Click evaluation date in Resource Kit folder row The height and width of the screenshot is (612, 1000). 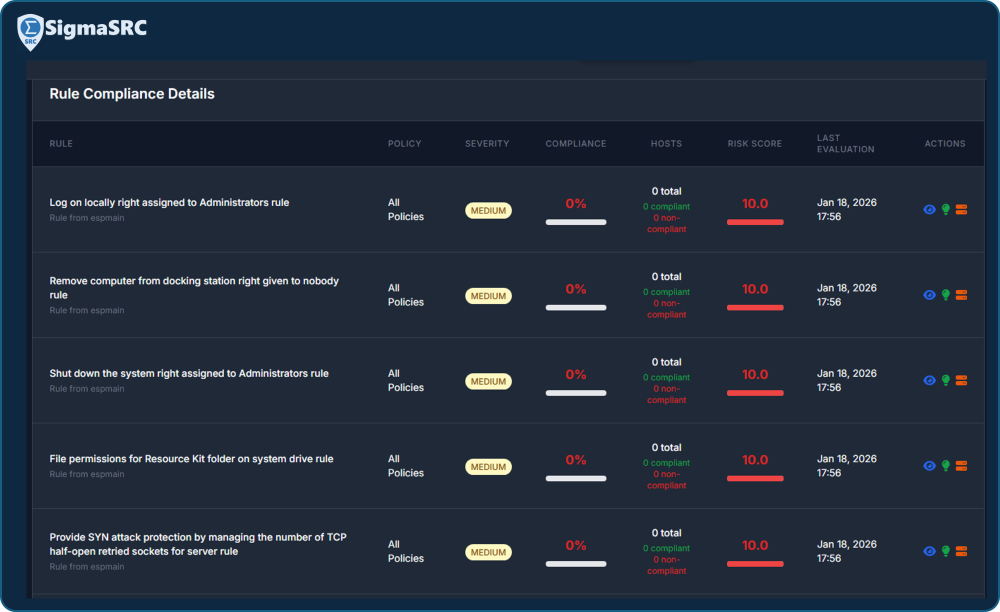click(x=847, y=466)
